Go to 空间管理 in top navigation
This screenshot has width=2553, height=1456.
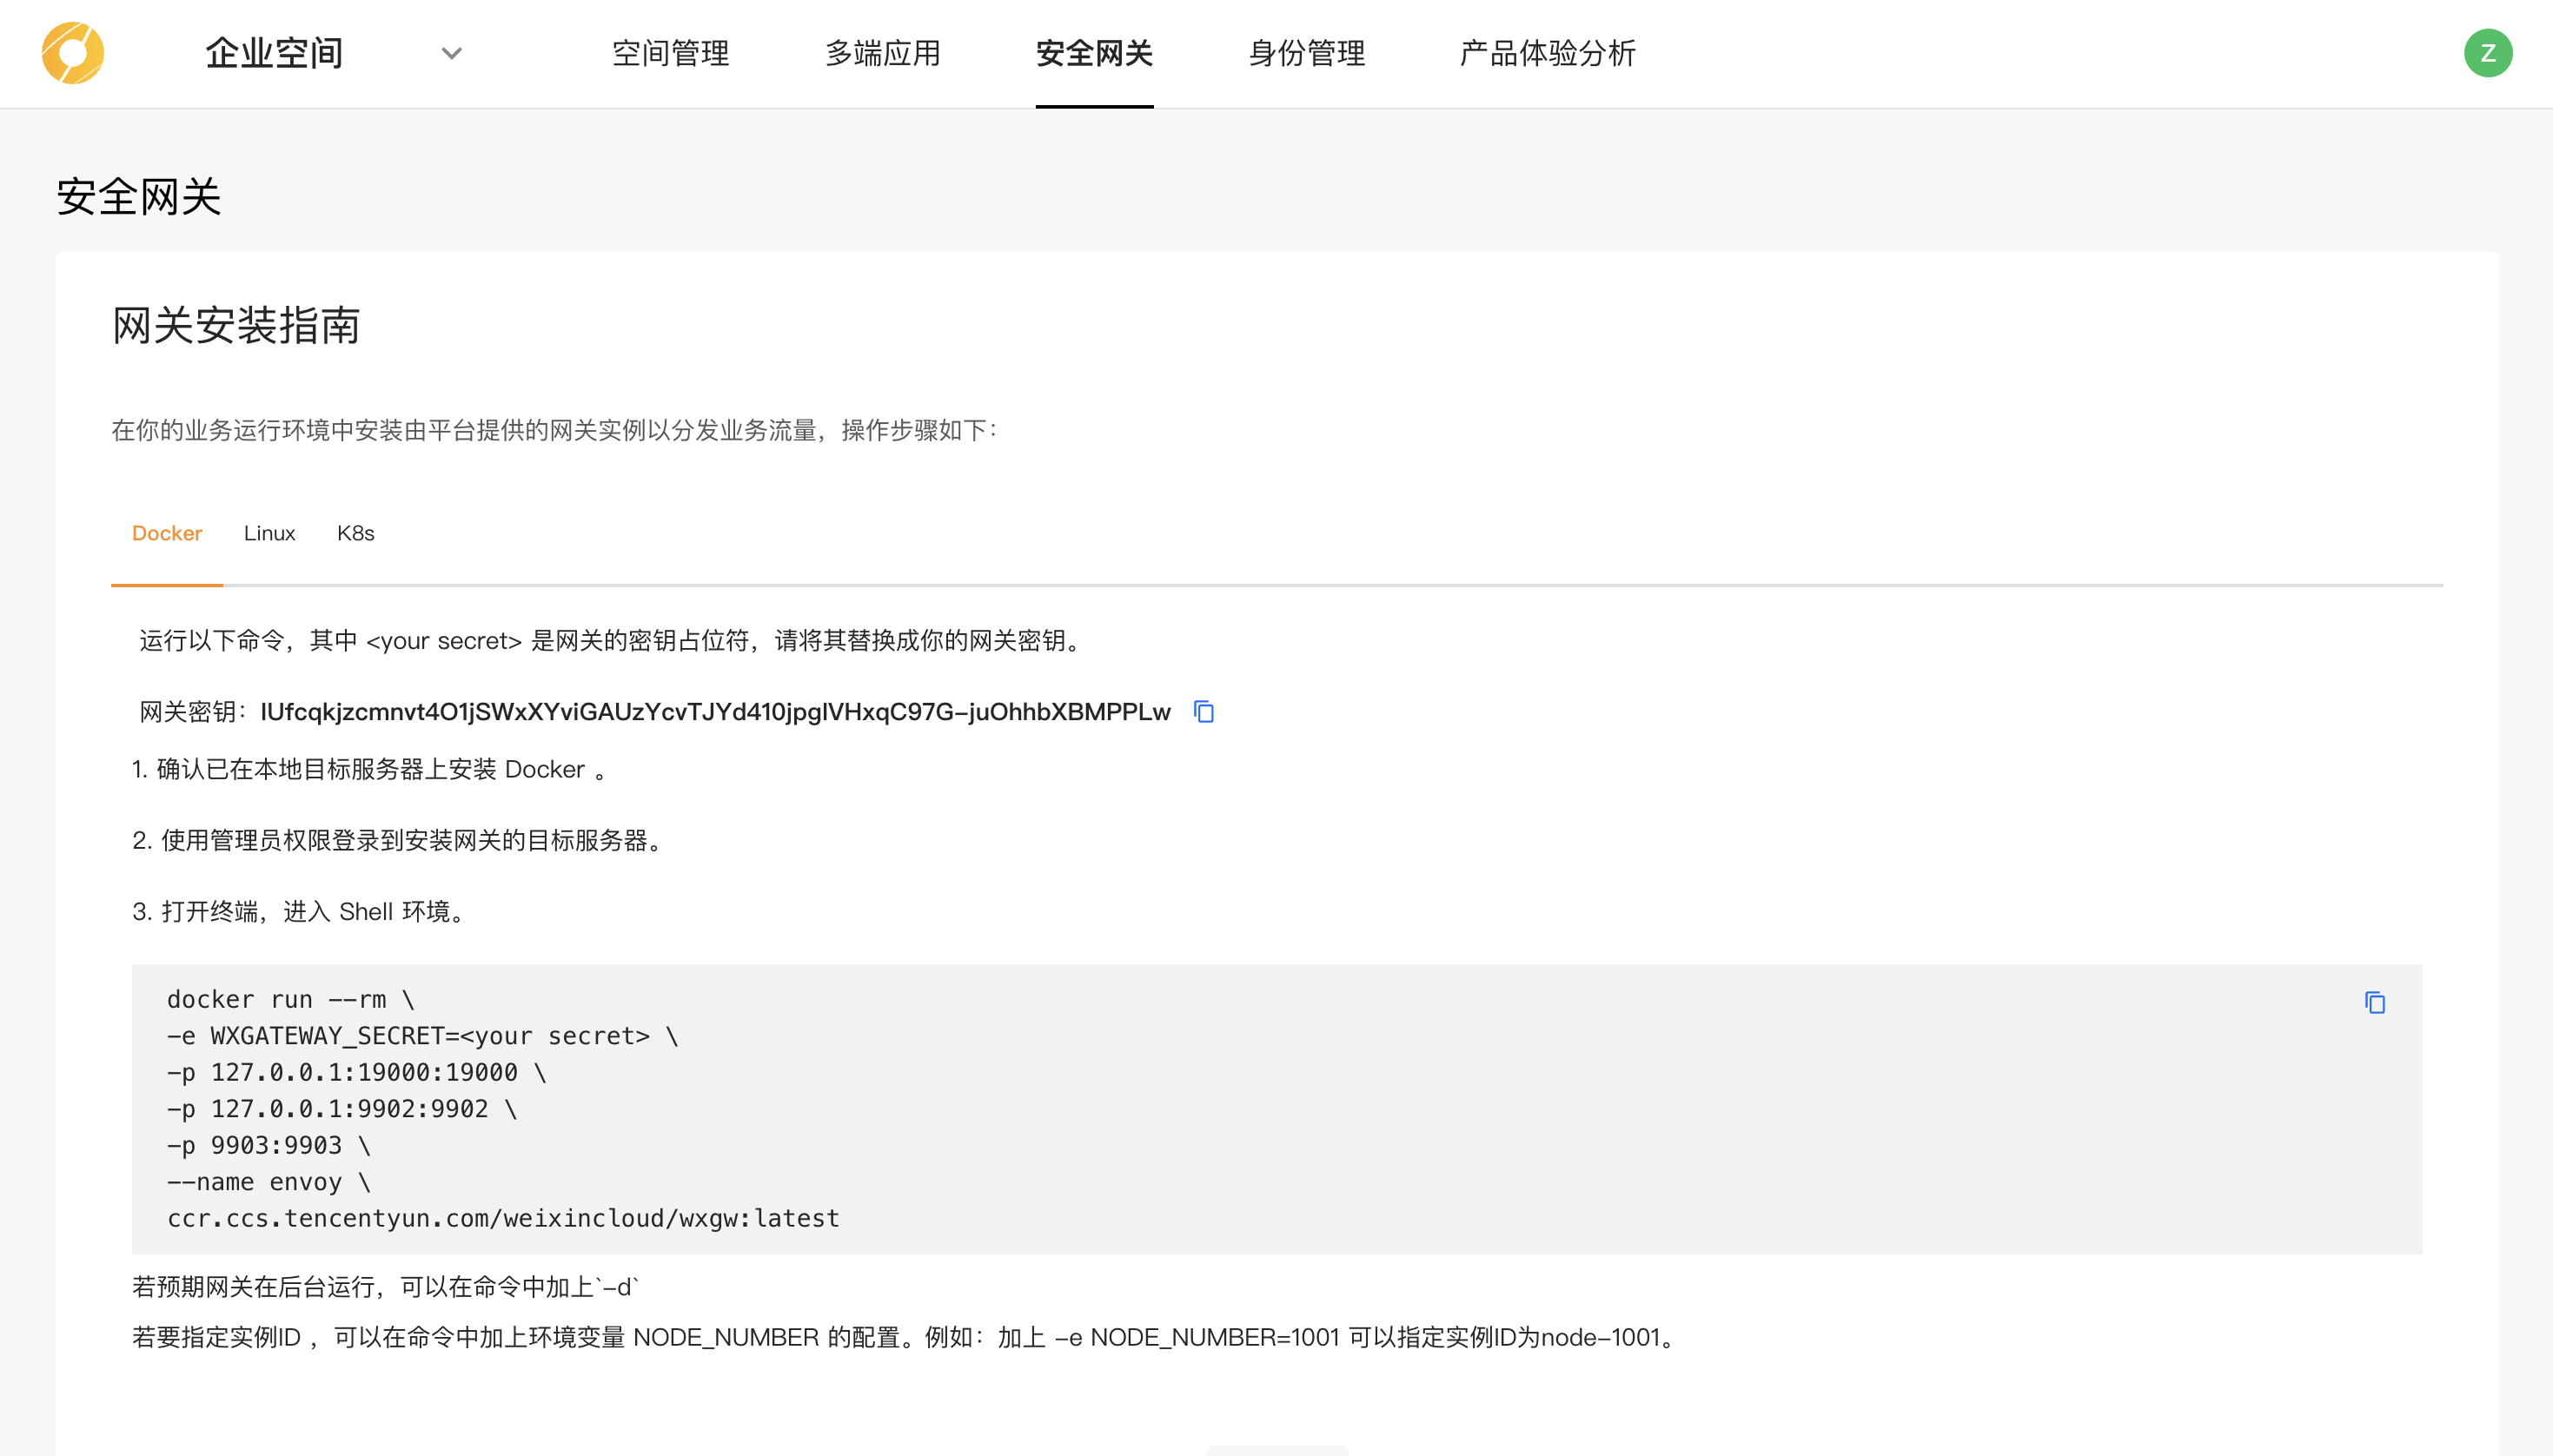670,53
